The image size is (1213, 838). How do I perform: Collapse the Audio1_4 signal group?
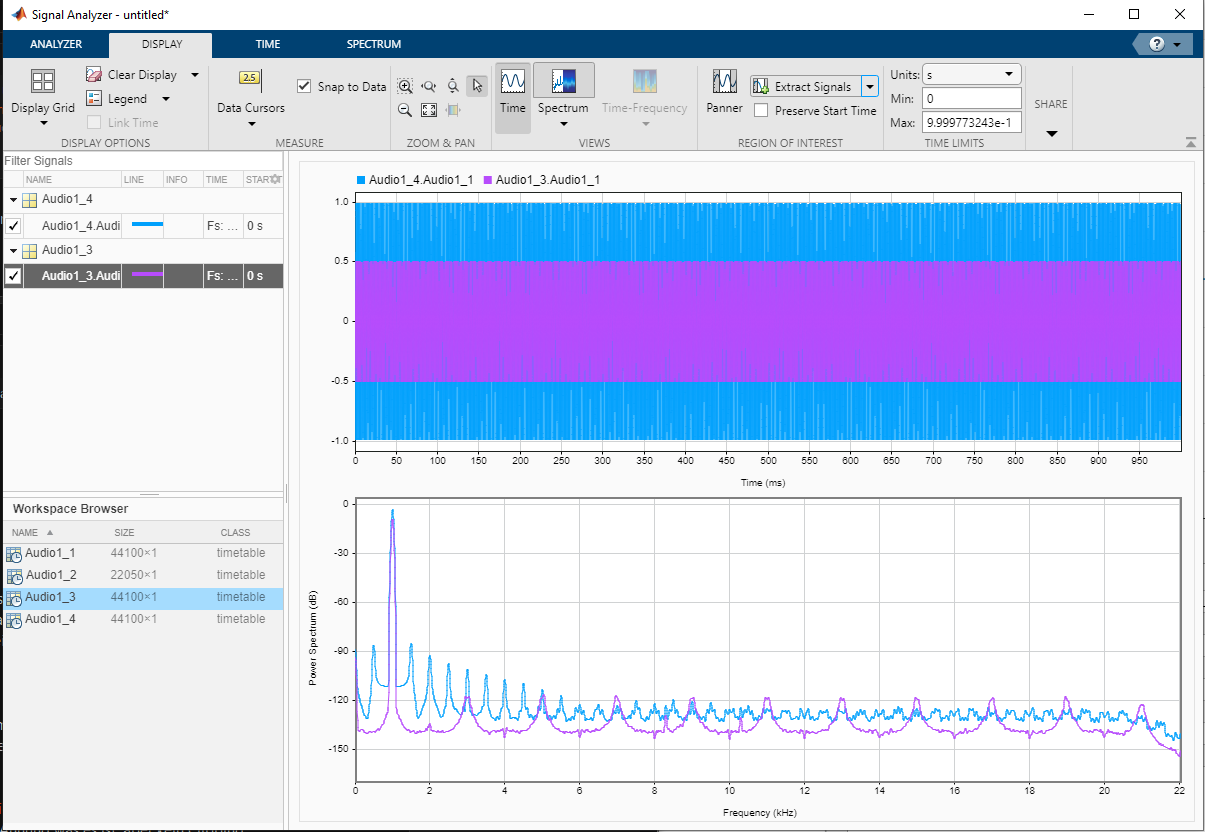tap(13, 200)
